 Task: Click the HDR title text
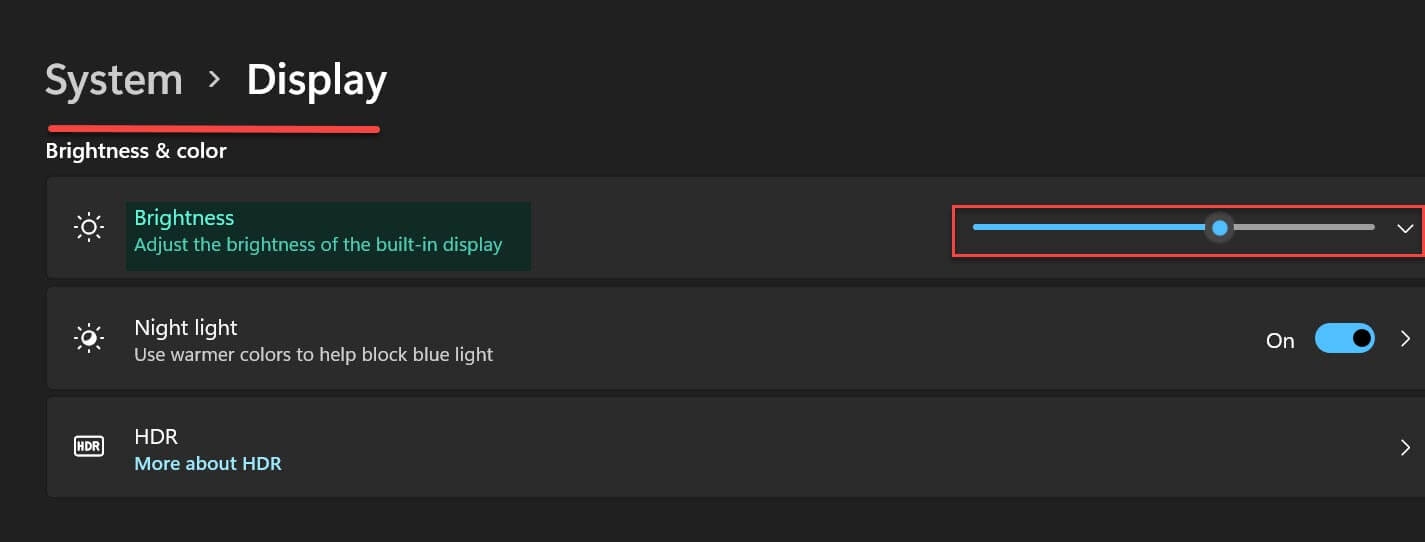click(156, 437)
